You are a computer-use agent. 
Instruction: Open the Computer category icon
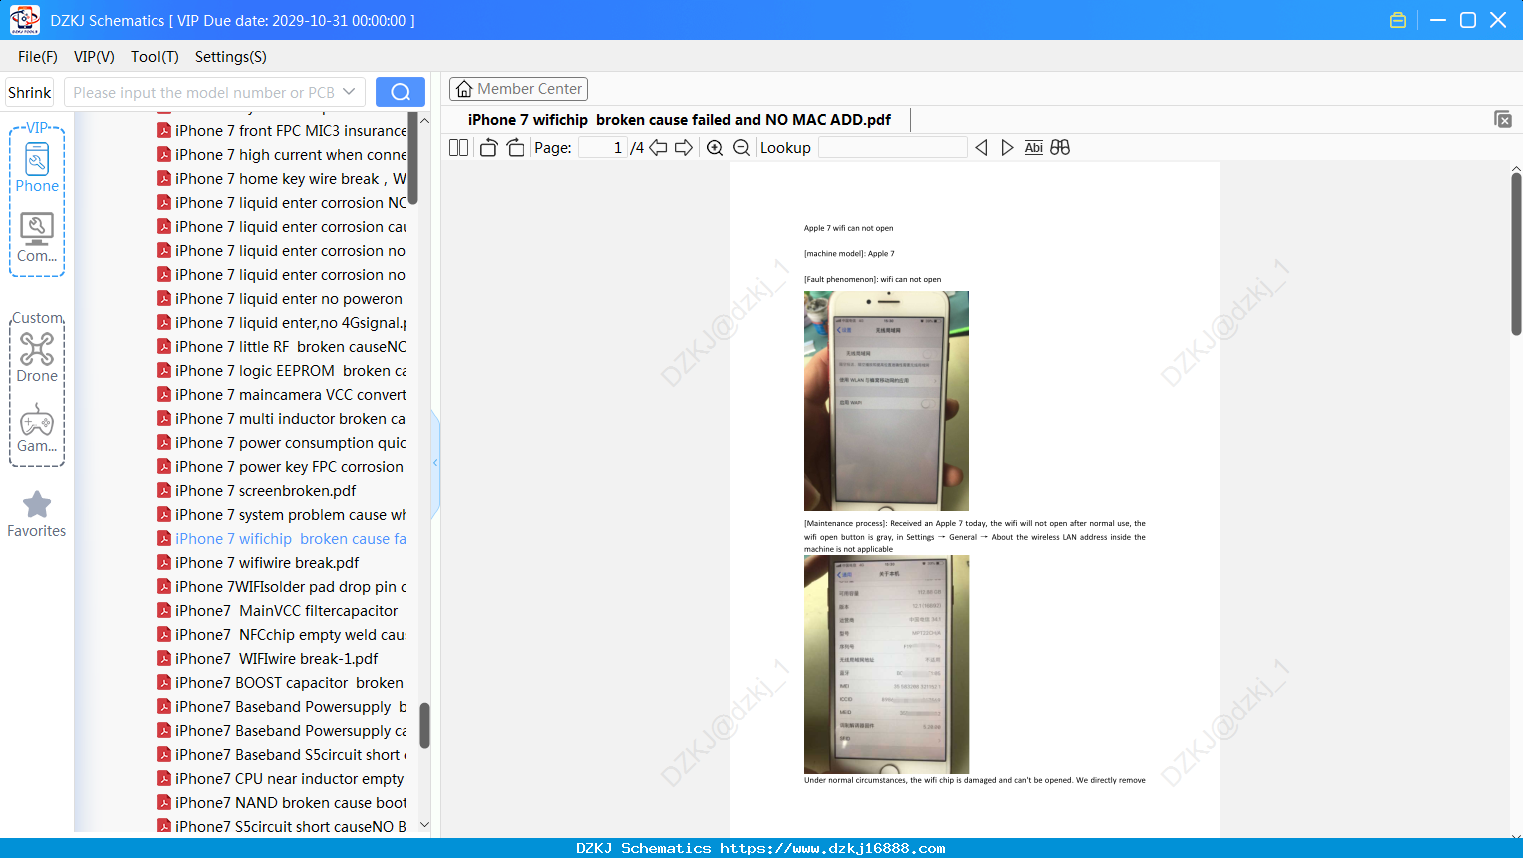click(37, 238)
